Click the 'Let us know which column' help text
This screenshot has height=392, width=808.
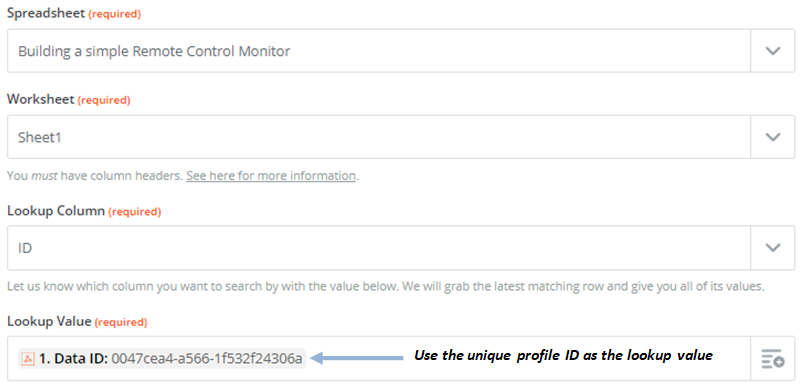tap(385, 286)
